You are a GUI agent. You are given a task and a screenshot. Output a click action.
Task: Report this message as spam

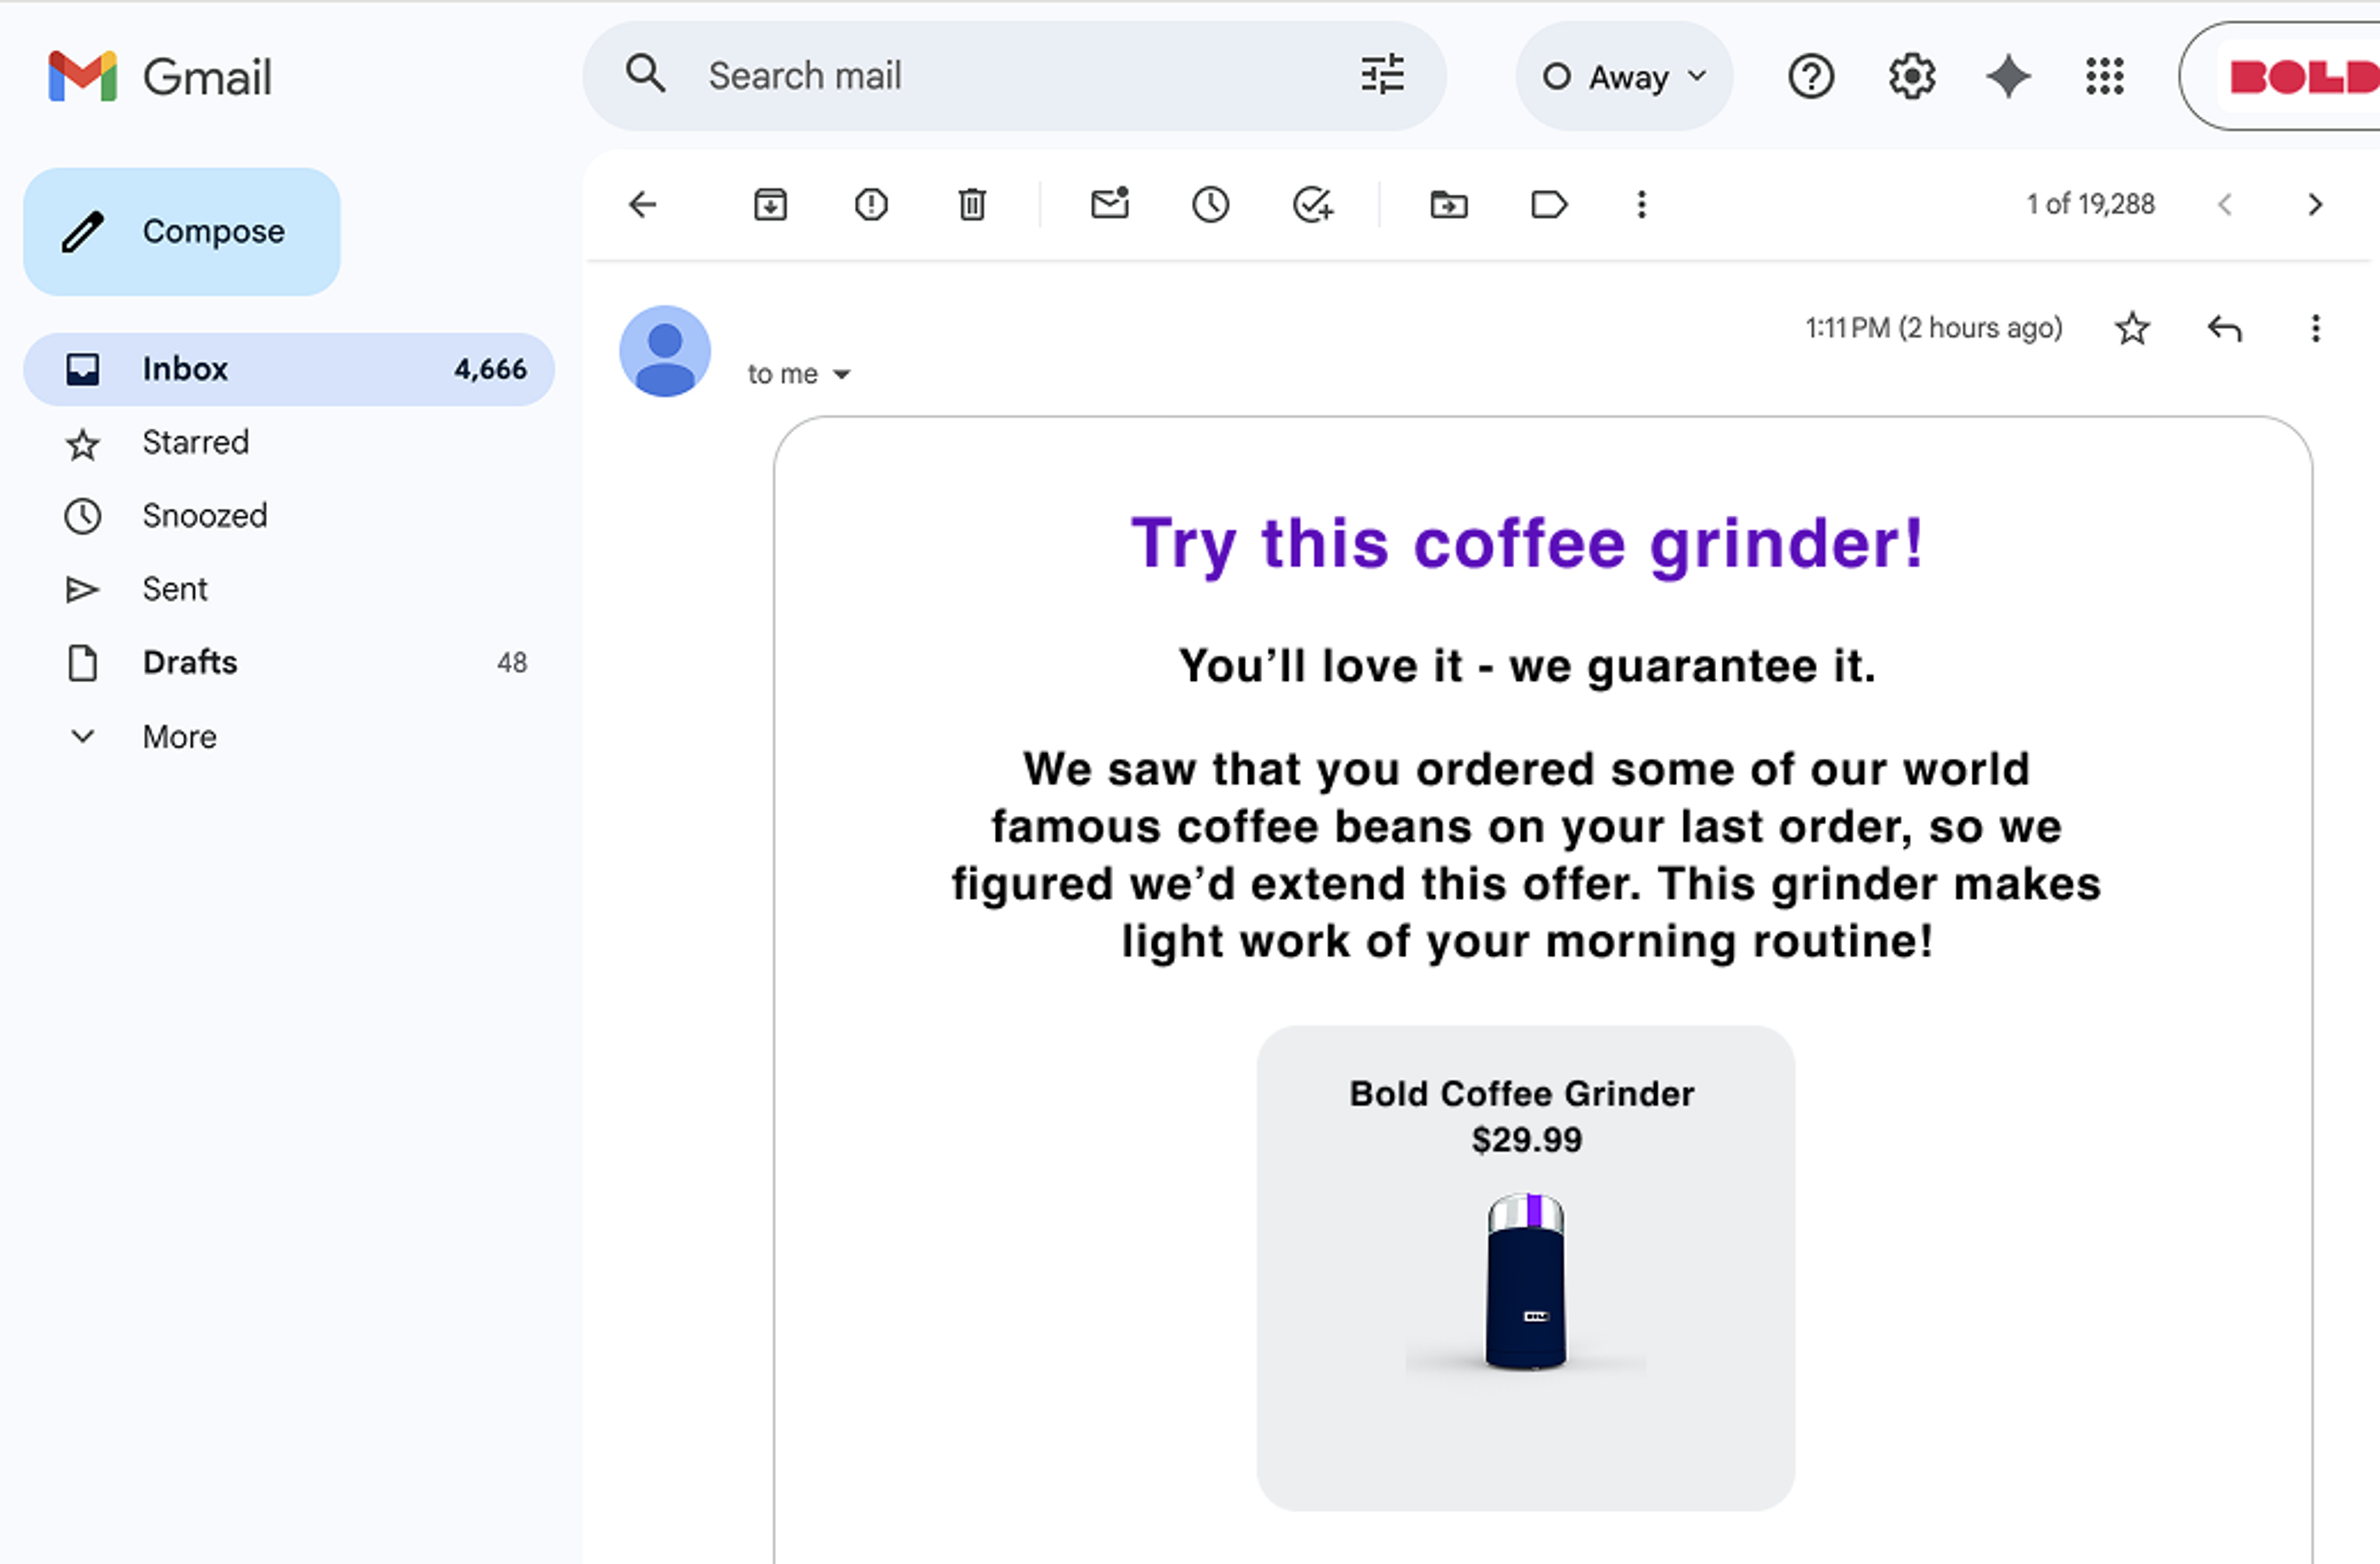click(x=871, y=205)
